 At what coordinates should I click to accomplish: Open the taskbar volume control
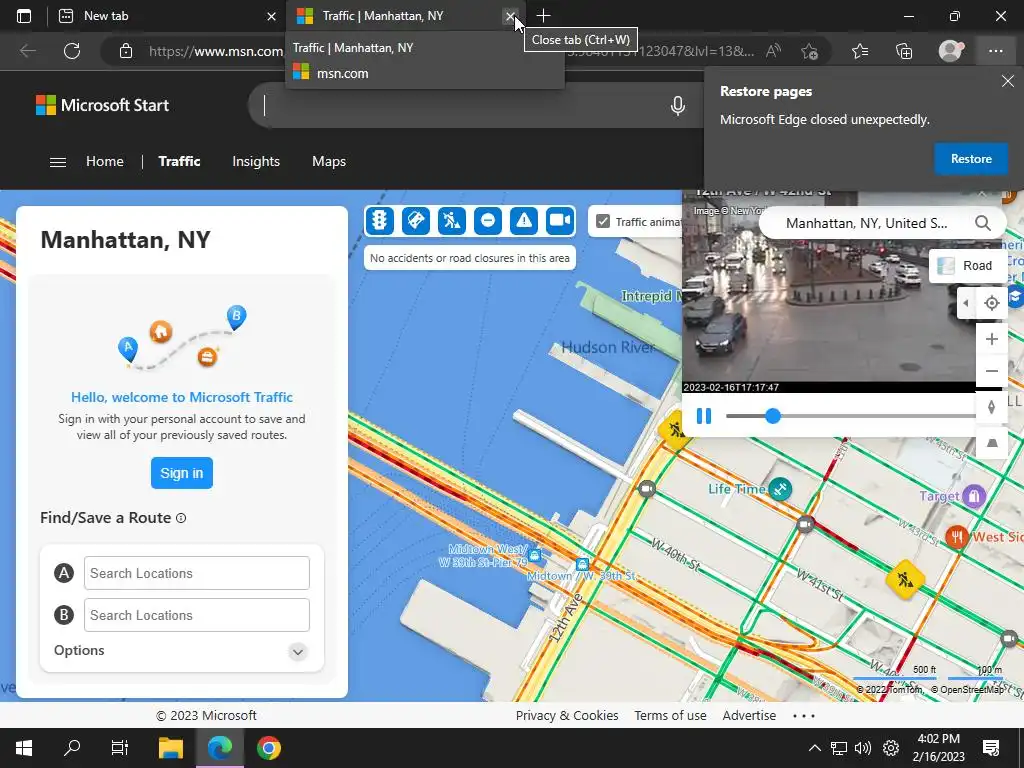(863, 748)
